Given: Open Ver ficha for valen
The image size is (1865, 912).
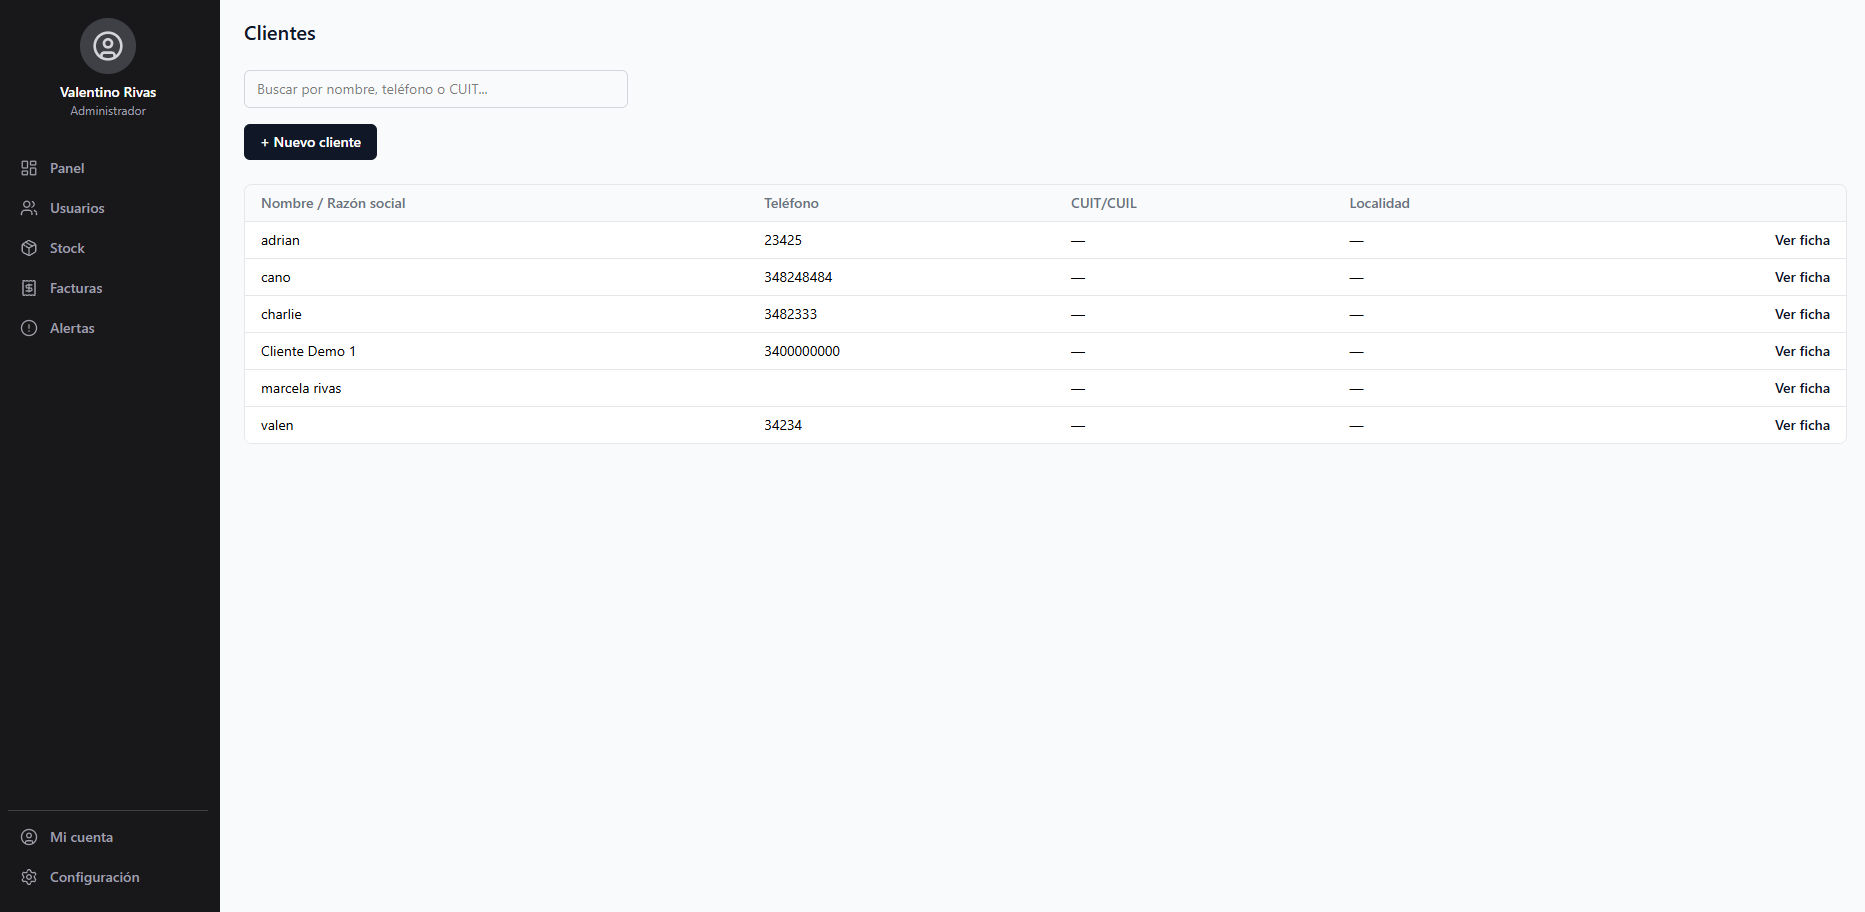Looking at the screenshot, I should coord(1802,425).
